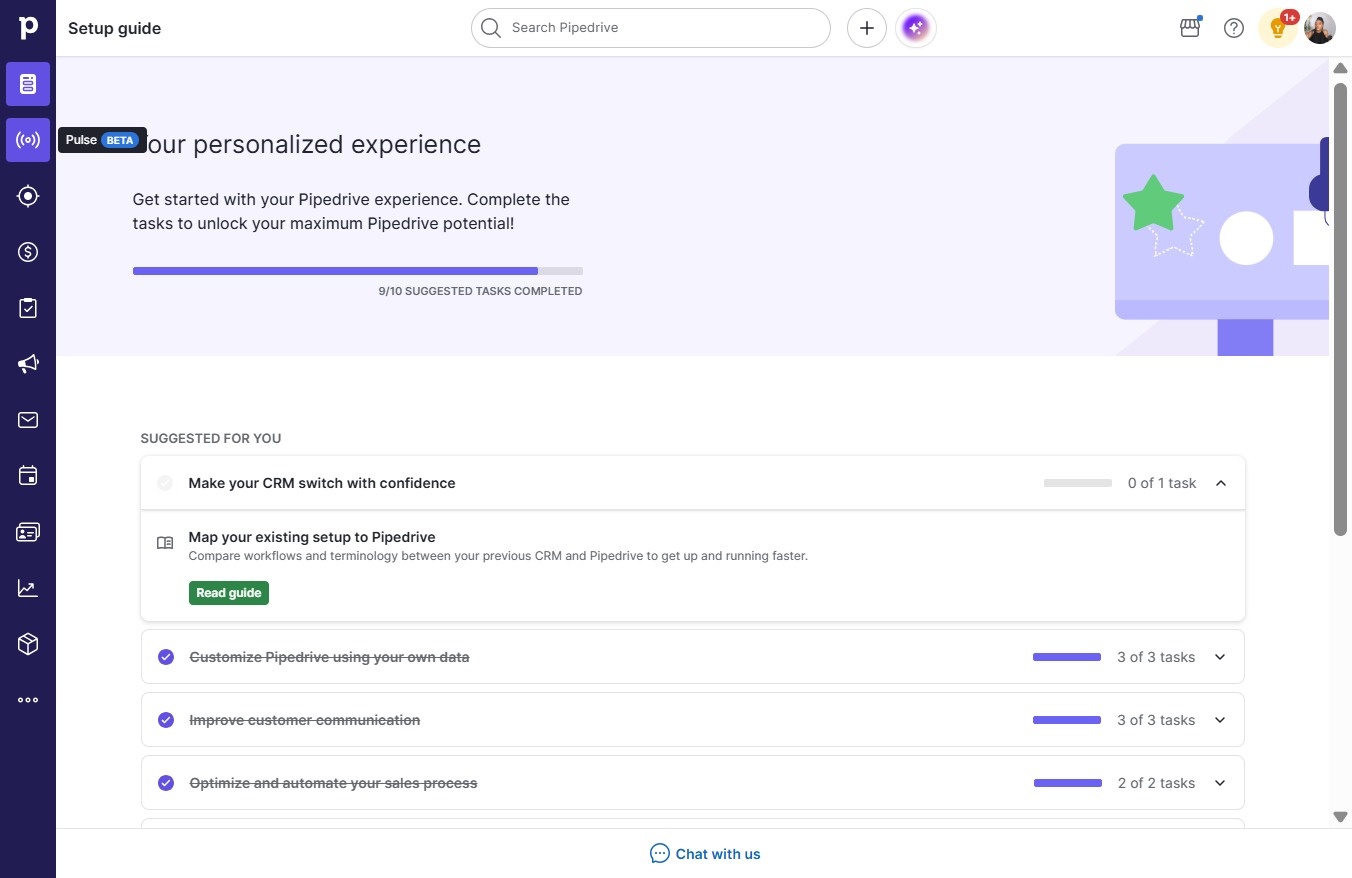Viewport: 1352px width, 878px height.
Task: Click the Improve customer communication title
Action: click(x=305, y=720)
